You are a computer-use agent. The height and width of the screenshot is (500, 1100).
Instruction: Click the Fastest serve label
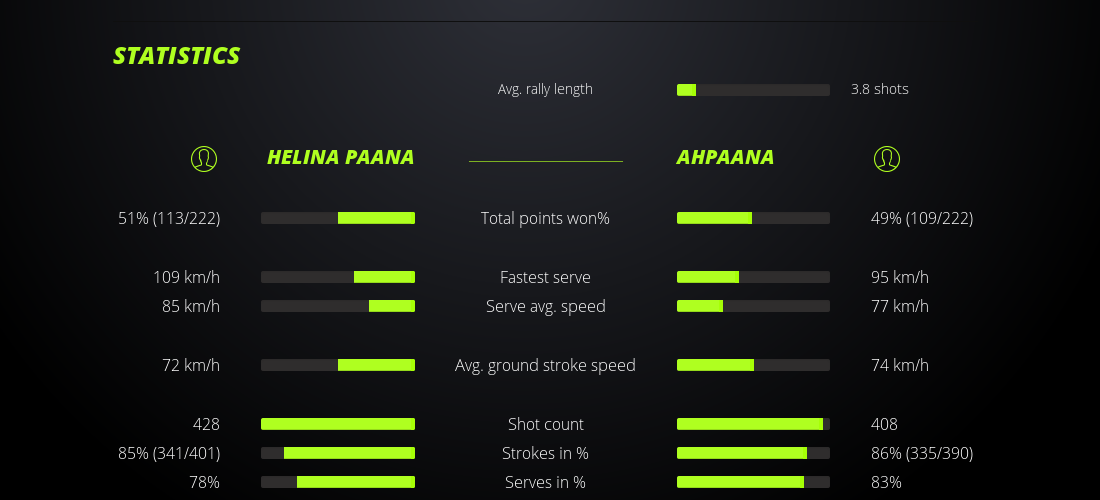(545, 277)
